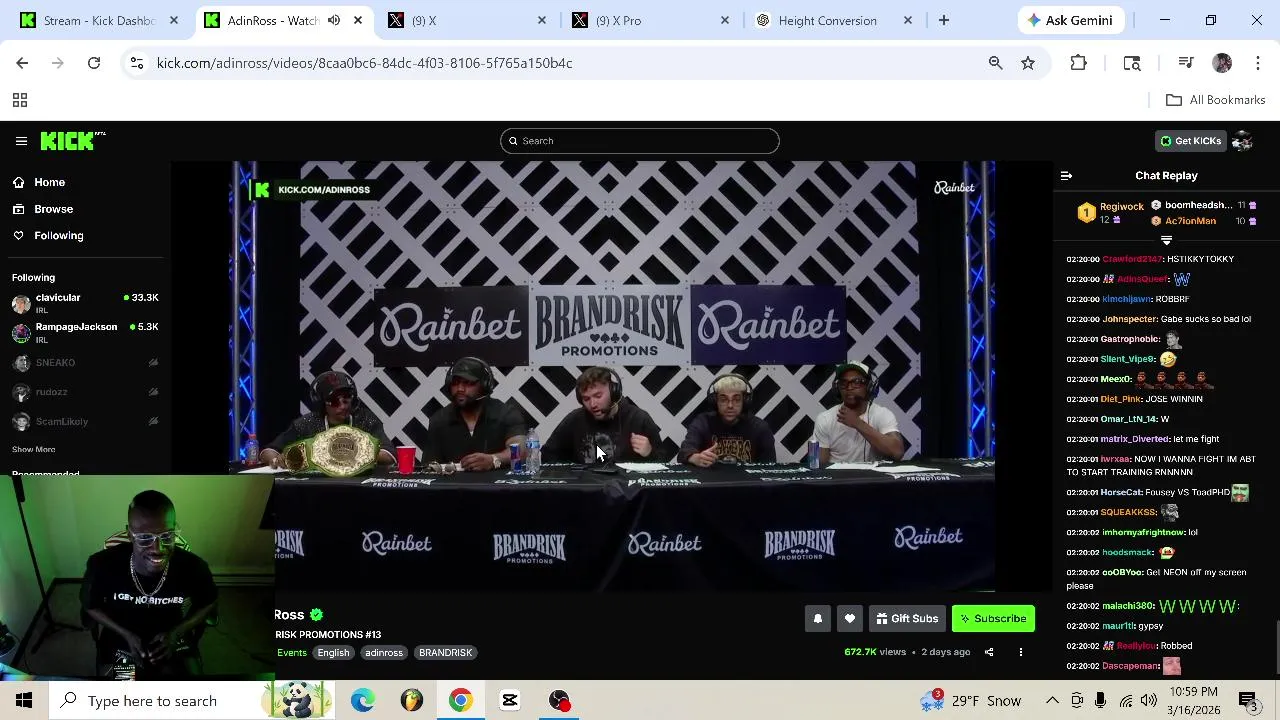1280x720 pixels.
Task: Click the Gift Subs button
Action: (x=906, y=619)
